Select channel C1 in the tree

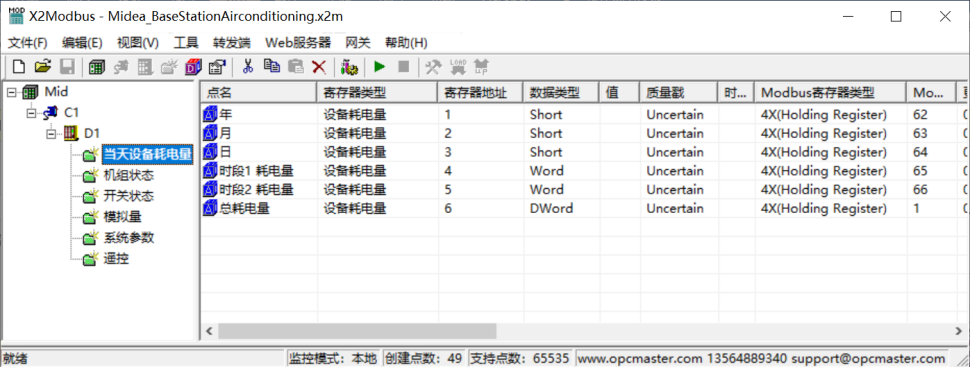click(x=72, y=113)
